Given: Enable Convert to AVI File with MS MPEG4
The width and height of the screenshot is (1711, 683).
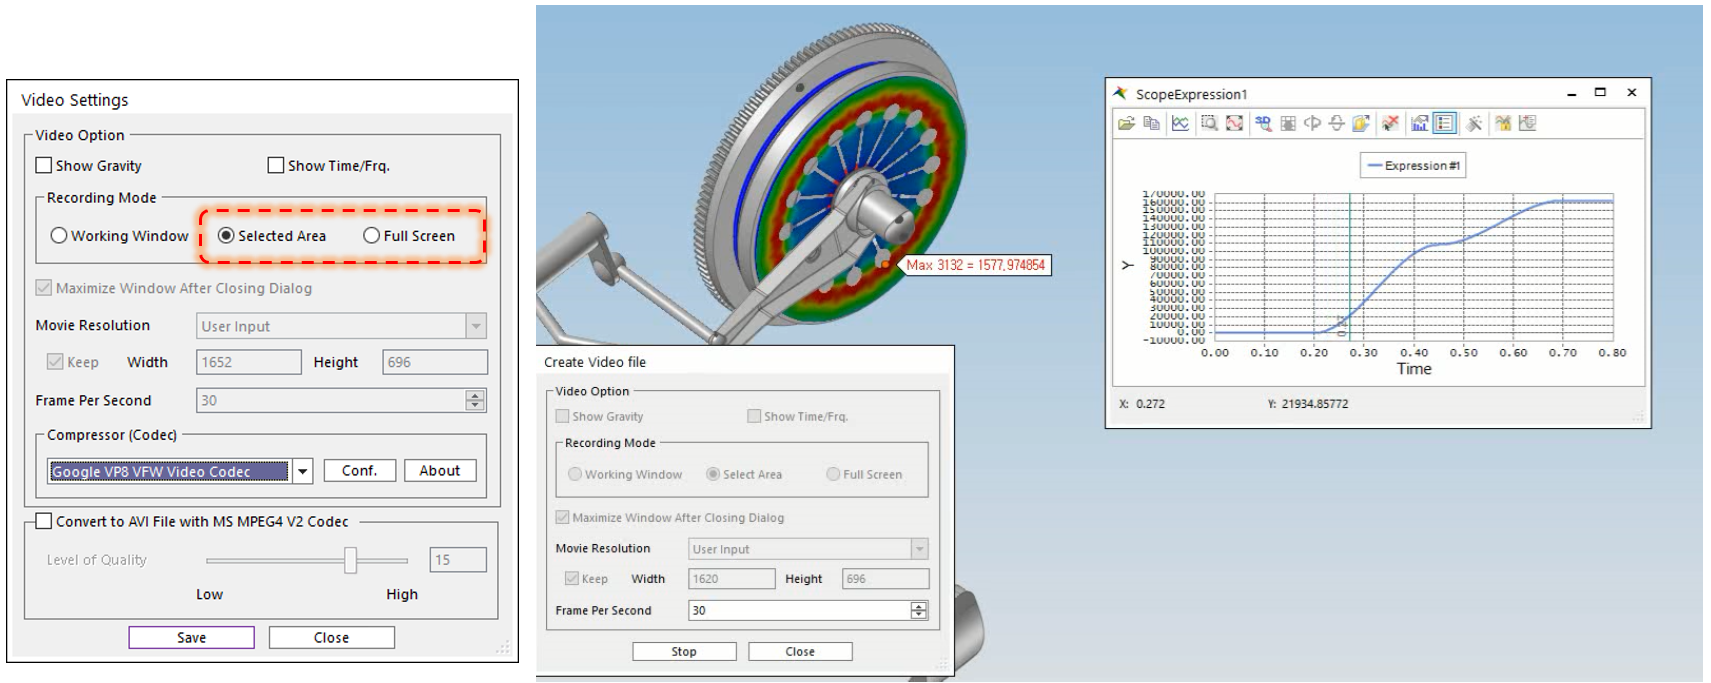Looking at the screenshot, I should [44, 521].
